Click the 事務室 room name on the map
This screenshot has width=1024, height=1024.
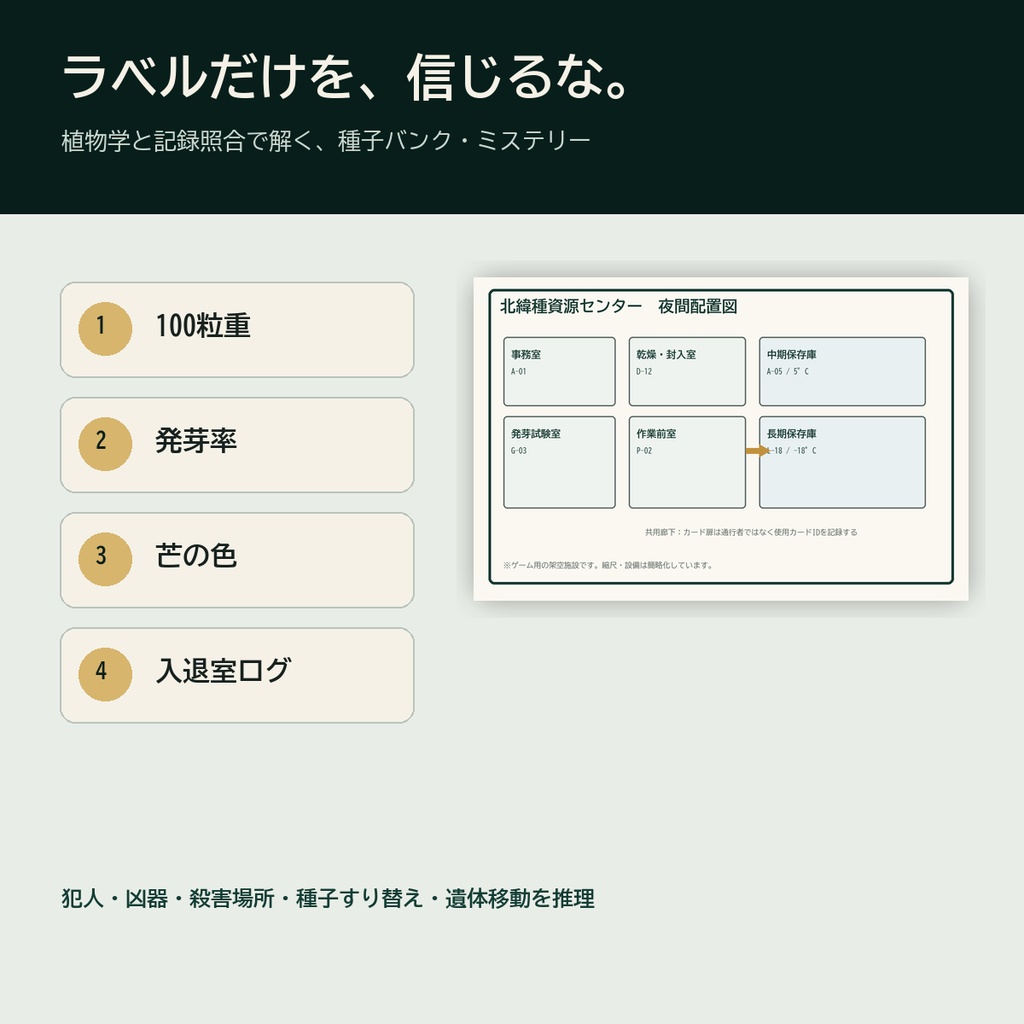pos(526,355)
